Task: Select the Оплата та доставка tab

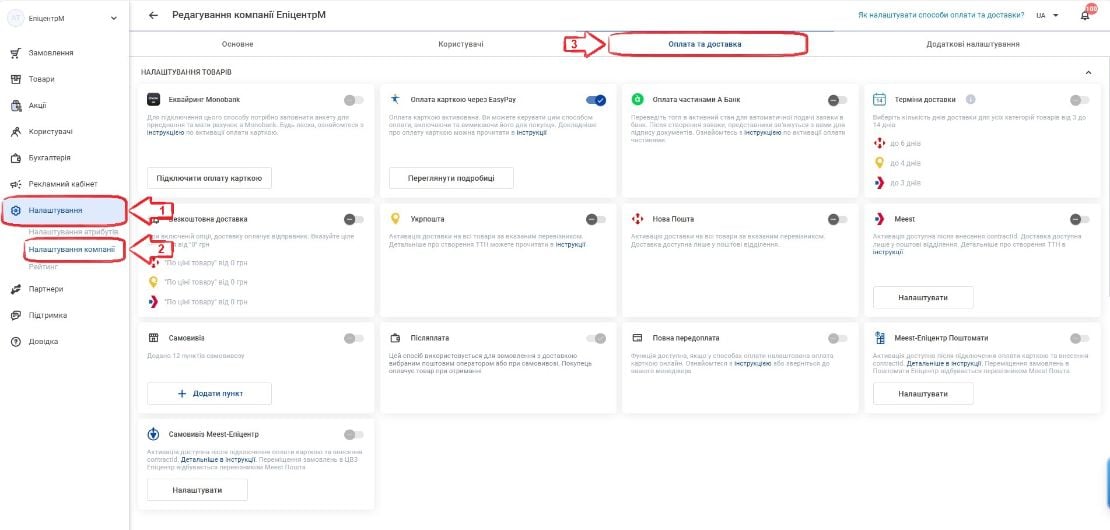Action: 705,44
